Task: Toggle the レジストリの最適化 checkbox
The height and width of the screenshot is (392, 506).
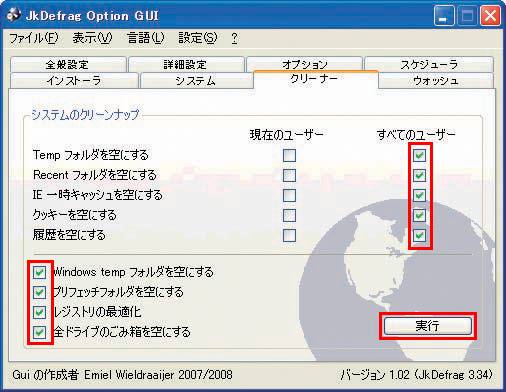Action: click(x=39, y=312)
